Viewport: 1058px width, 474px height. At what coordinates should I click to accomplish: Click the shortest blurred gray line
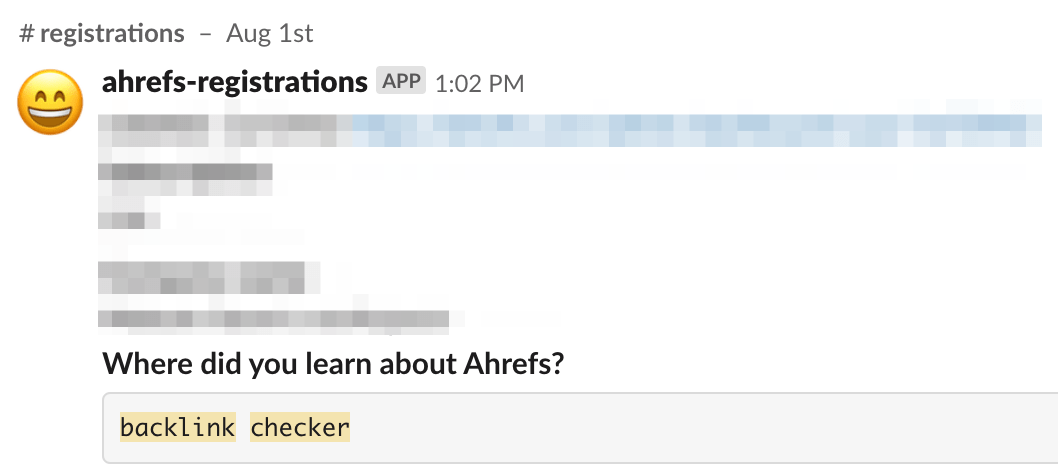(x=130, y=220)
